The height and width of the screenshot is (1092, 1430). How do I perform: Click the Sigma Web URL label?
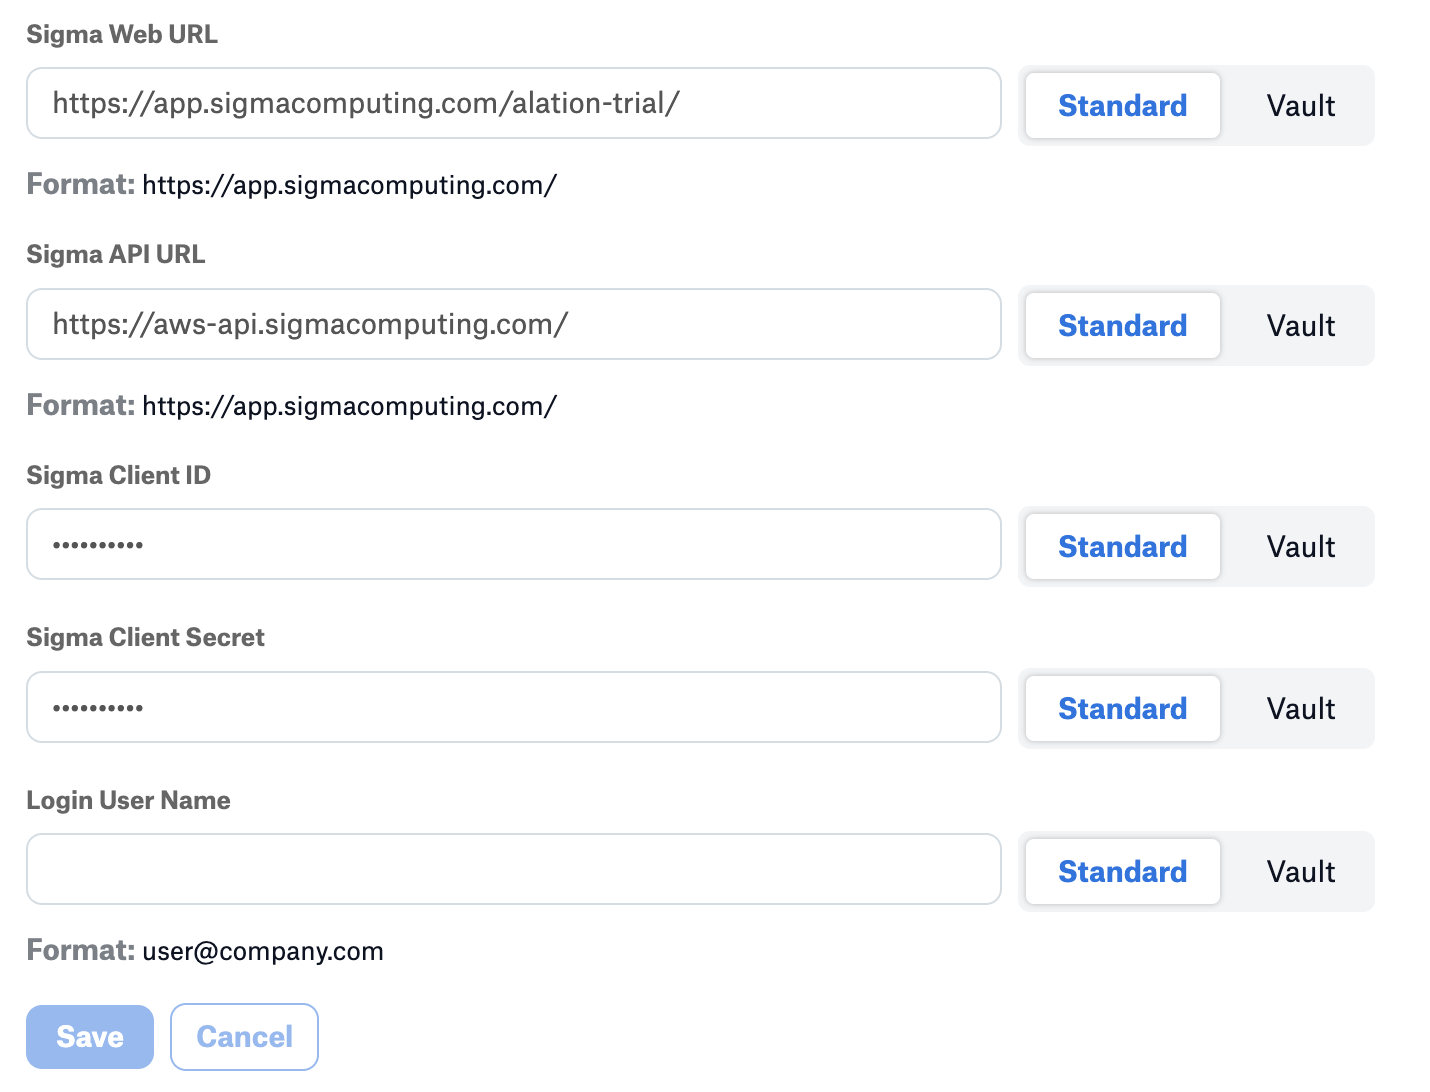(122, 34)
